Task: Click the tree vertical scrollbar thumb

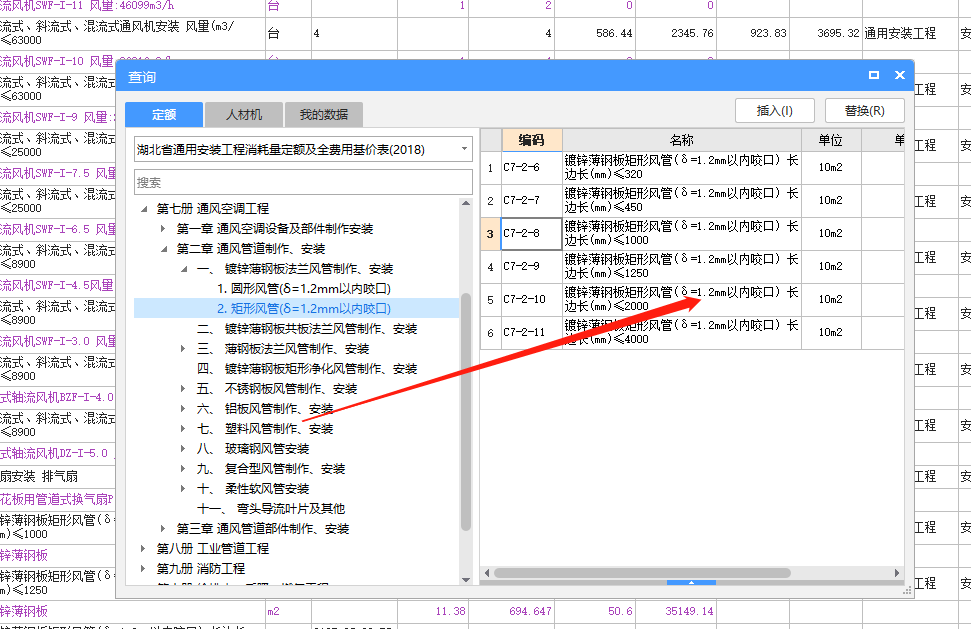Action: pyautogui.click(x=466, y=412)
